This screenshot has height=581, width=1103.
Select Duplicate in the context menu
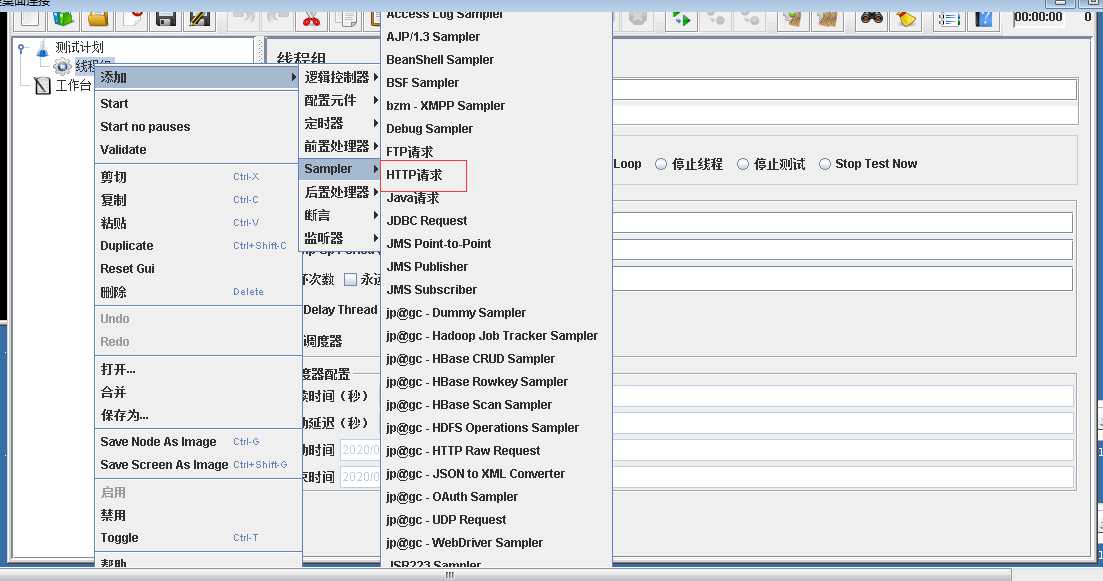click(x=127, y=246)
